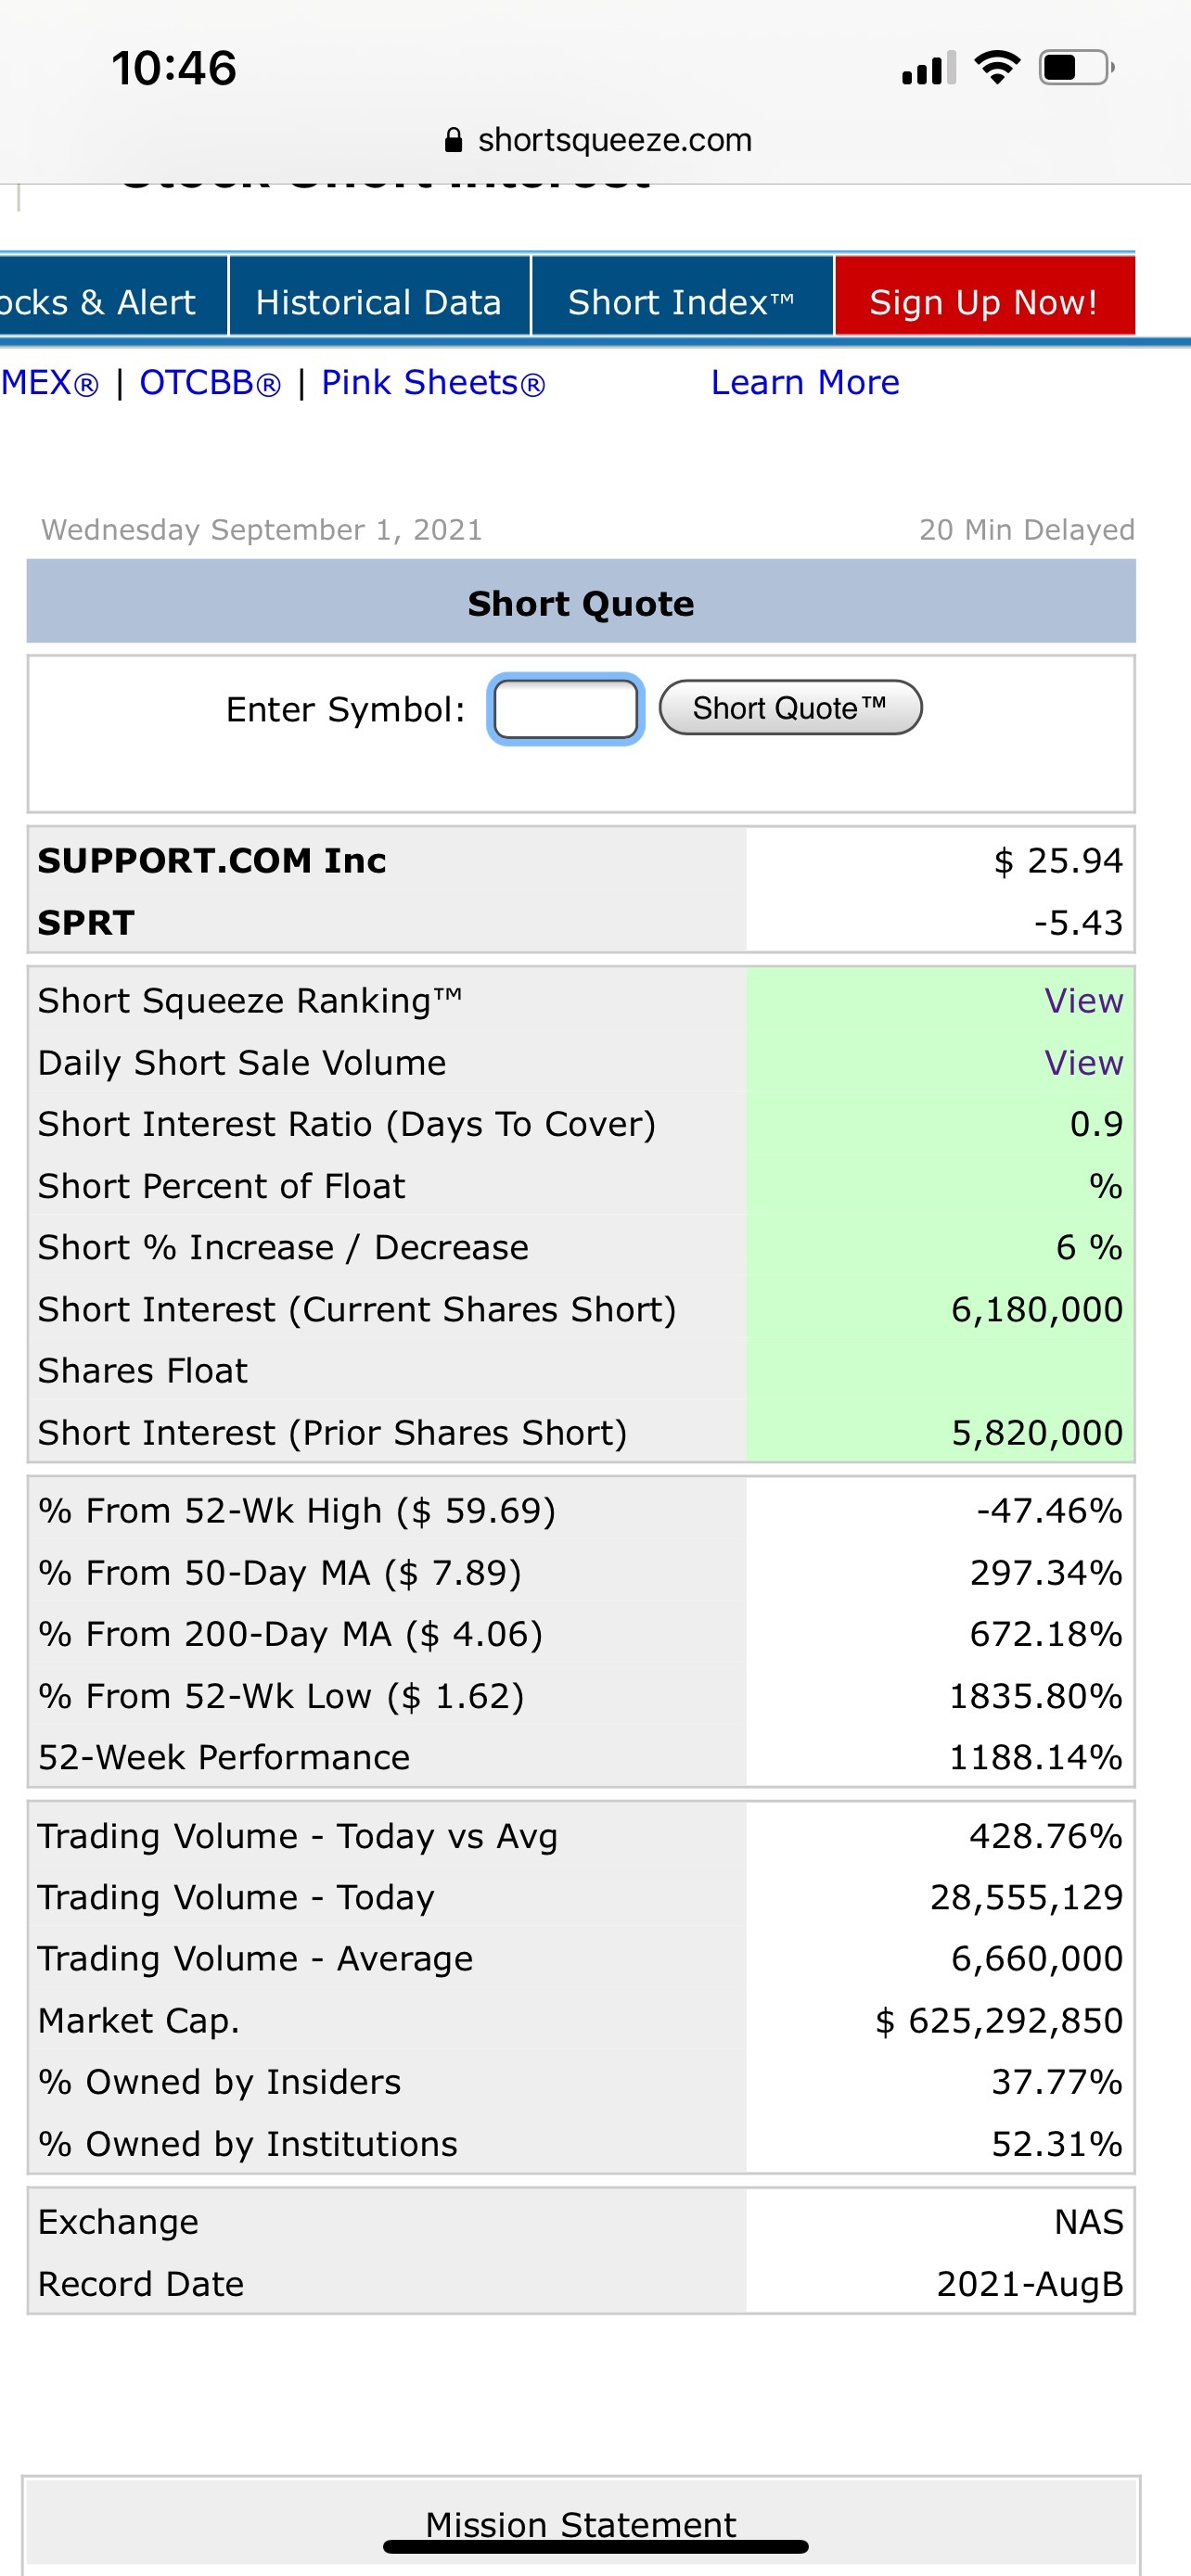Image resolution: width=1191 pixels, height=2576 pixels.
Task: Click the Learn More link
Action: click(805, 383)
